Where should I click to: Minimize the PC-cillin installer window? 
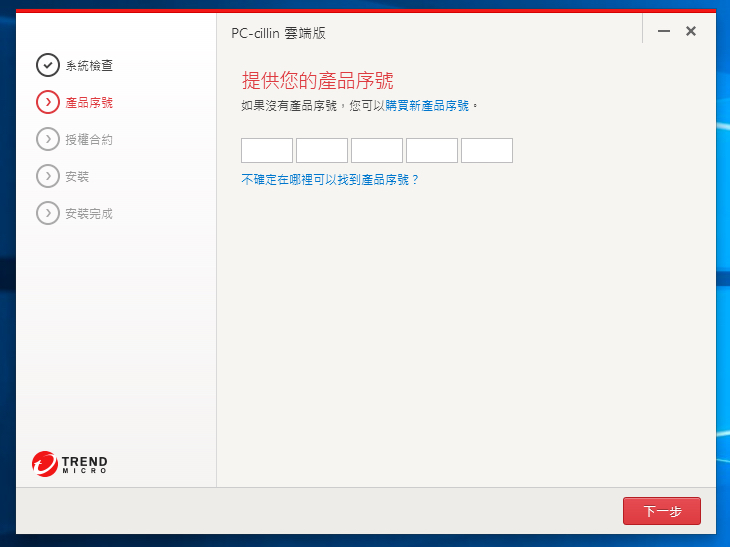point(664,31)
